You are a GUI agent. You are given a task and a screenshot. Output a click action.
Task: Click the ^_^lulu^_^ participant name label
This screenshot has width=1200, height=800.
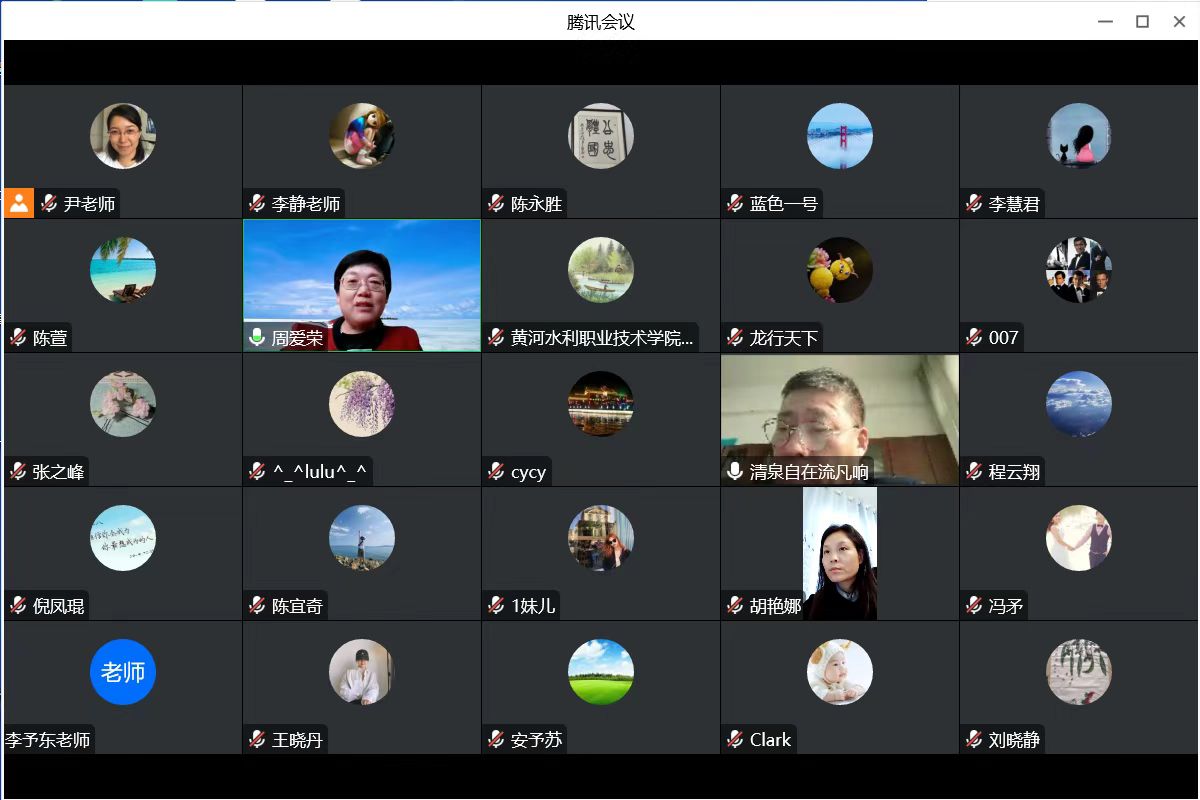(x=319, y=472)
